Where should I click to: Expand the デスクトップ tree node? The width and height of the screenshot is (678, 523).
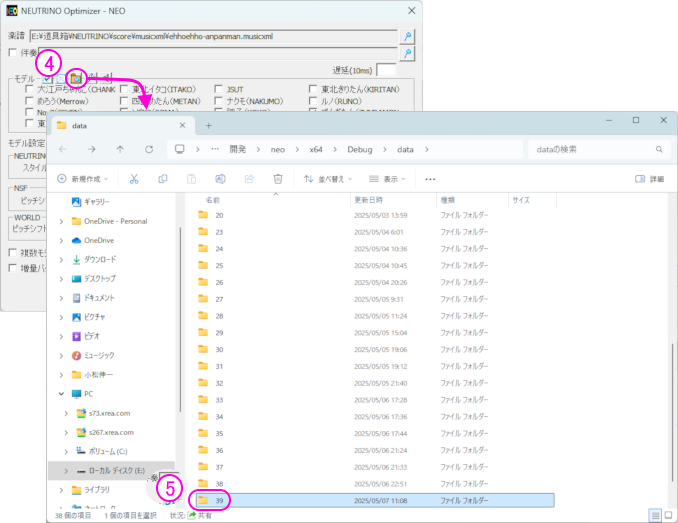pos(61,279)
